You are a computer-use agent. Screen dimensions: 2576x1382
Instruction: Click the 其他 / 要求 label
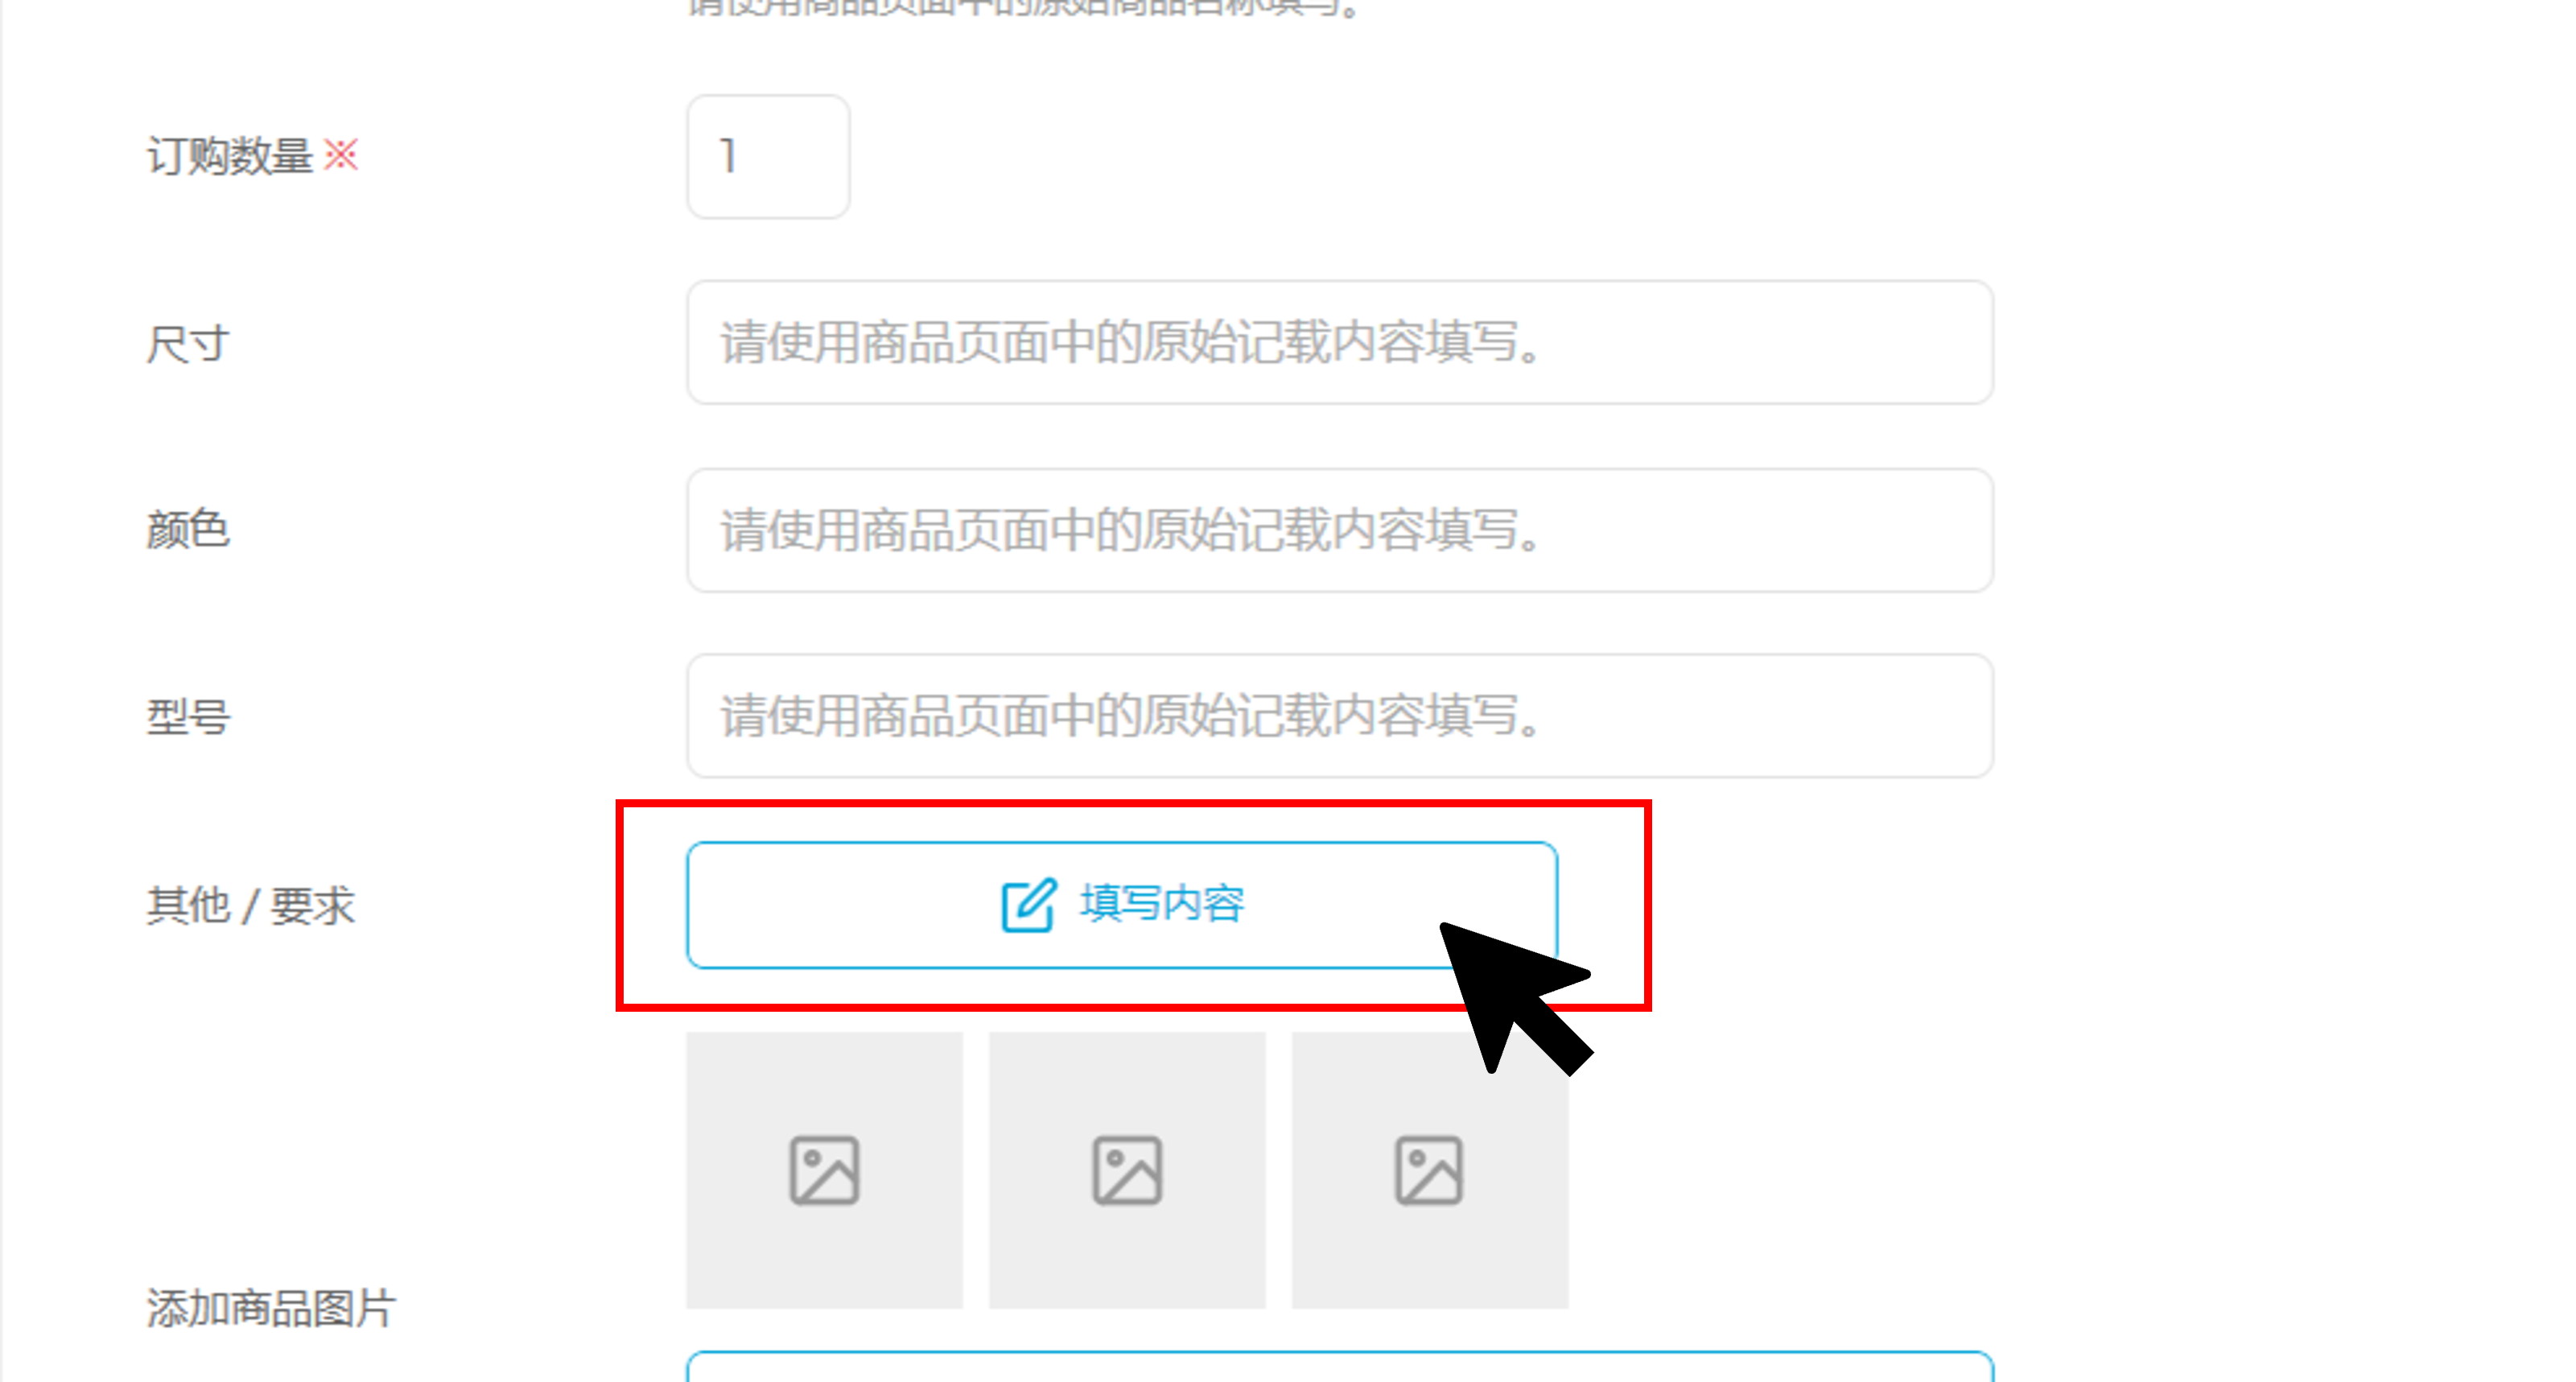click(250, 906)
